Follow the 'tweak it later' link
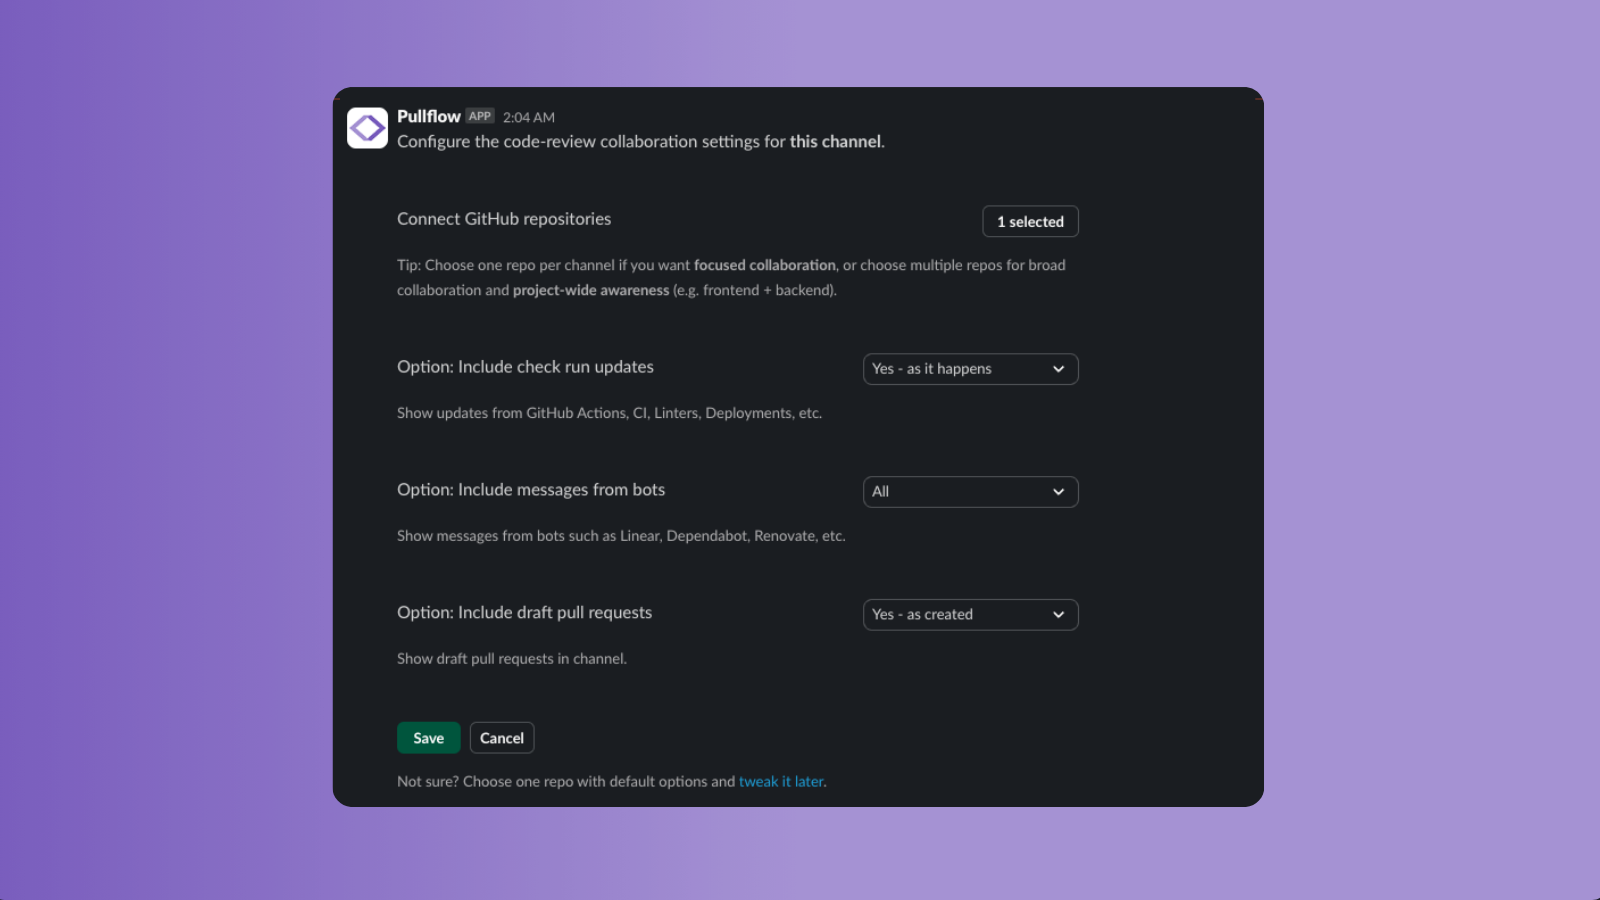The image size is (1600, 900). (781, 781)
